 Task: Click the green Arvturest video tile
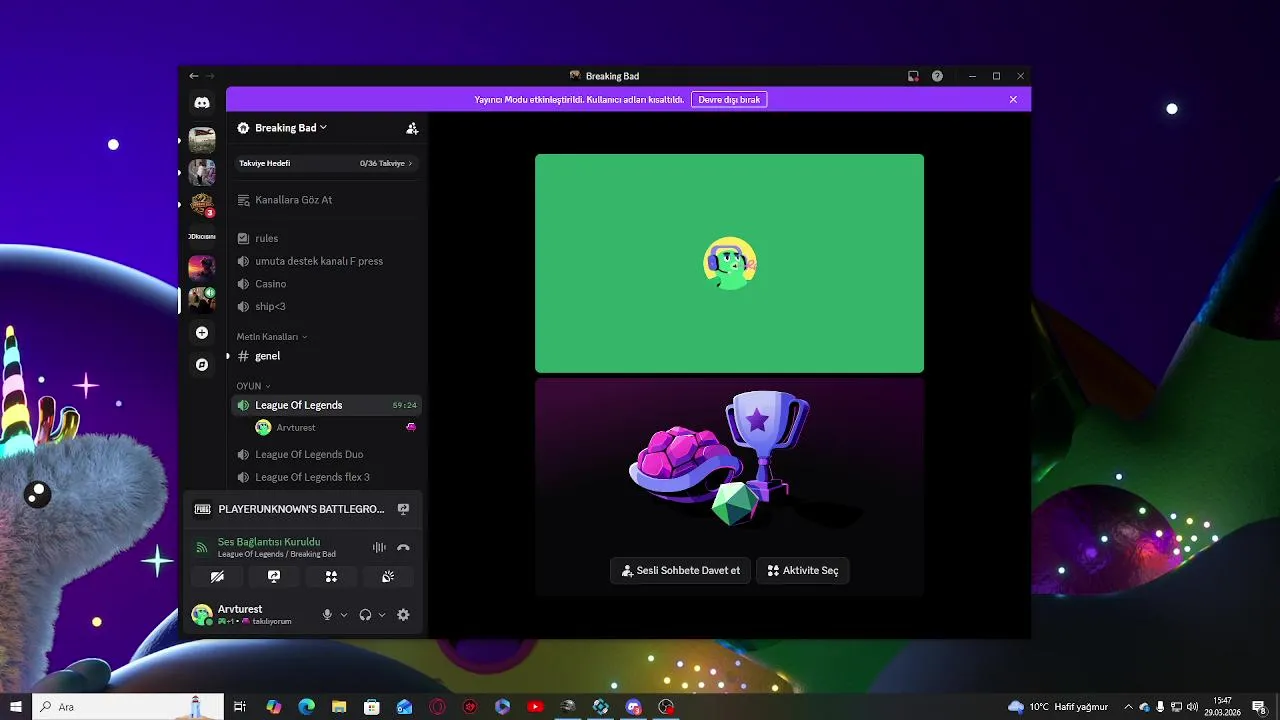(729, 263)
